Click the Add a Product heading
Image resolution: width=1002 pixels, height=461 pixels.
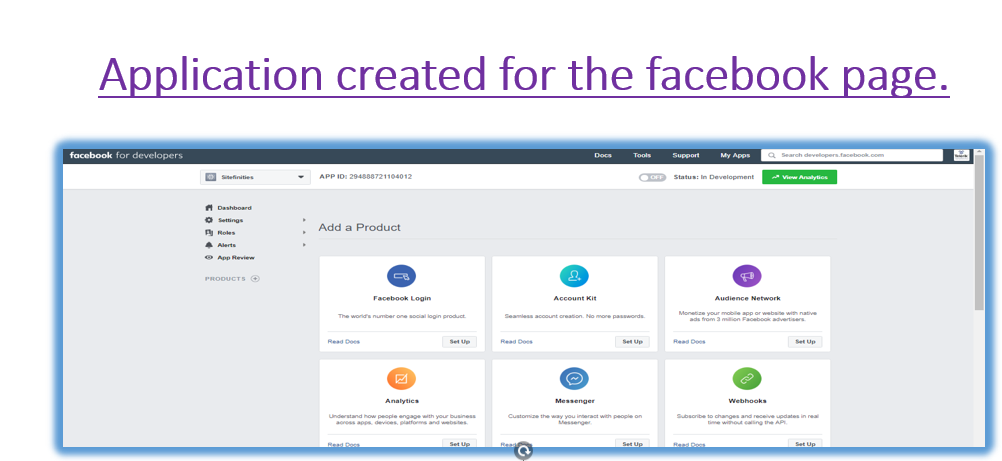click(360, 227)
